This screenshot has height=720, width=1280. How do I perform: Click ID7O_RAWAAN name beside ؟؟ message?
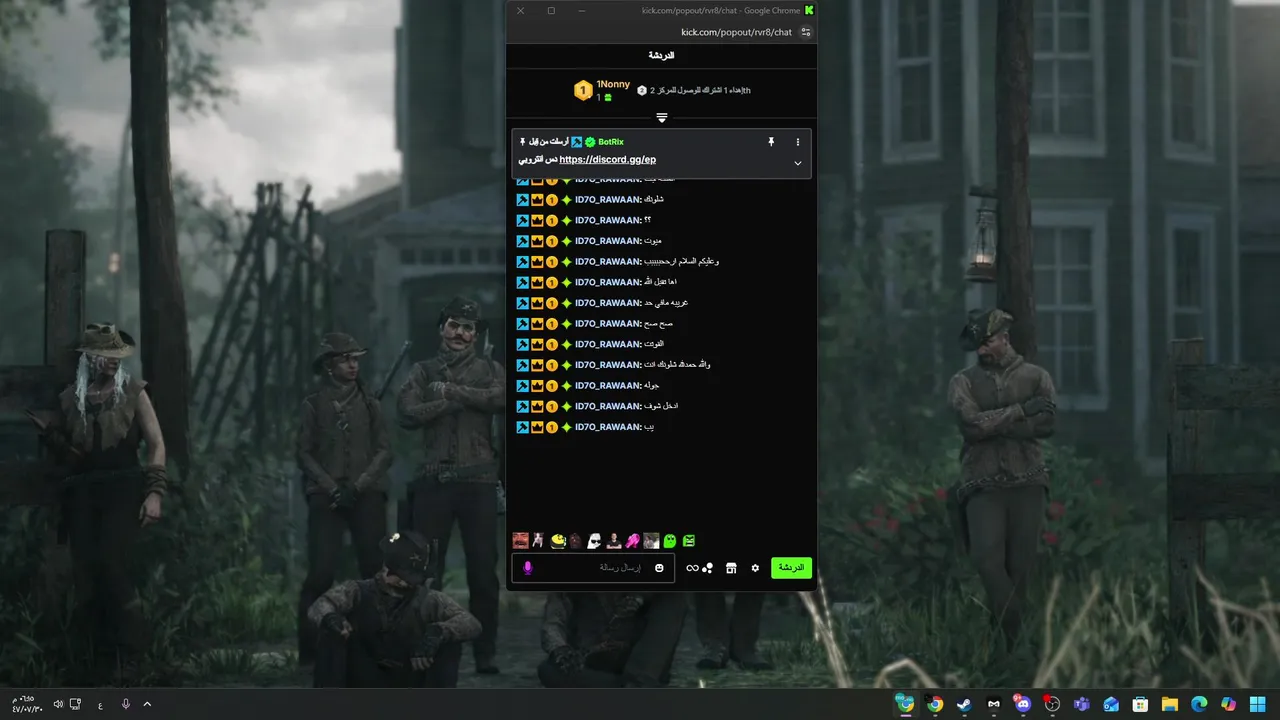pyautogui.click(x=608, y=220)
